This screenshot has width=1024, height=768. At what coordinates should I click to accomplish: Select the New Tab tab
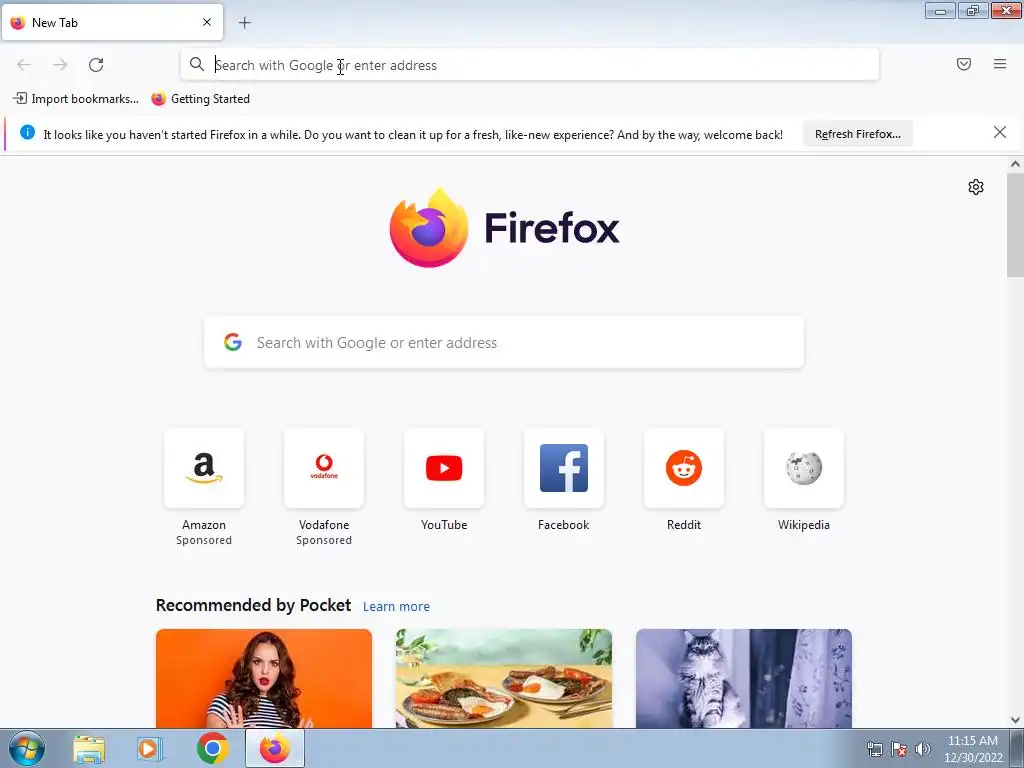pyautogui.click(x=112, y=22)
